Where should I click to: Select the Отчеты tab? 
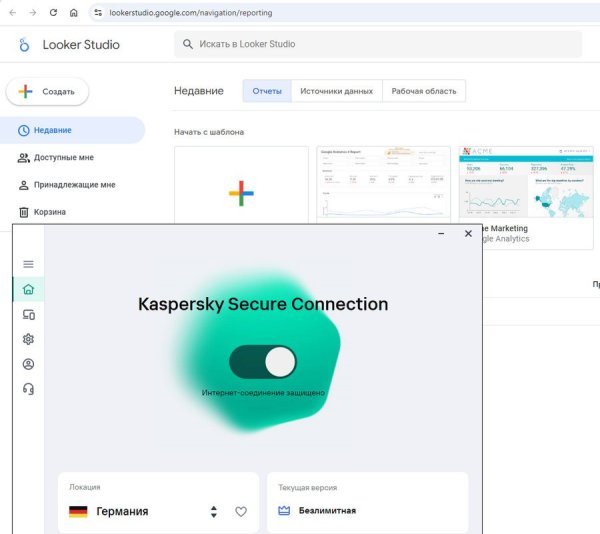pos(267,91)
